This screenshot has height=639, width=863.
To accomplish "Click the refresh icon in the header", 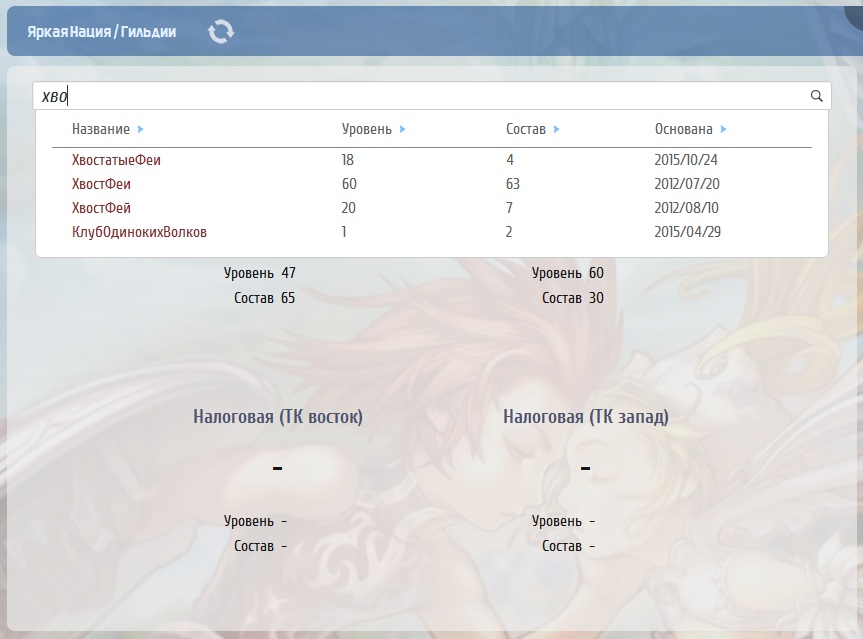I will pos(220,32).
